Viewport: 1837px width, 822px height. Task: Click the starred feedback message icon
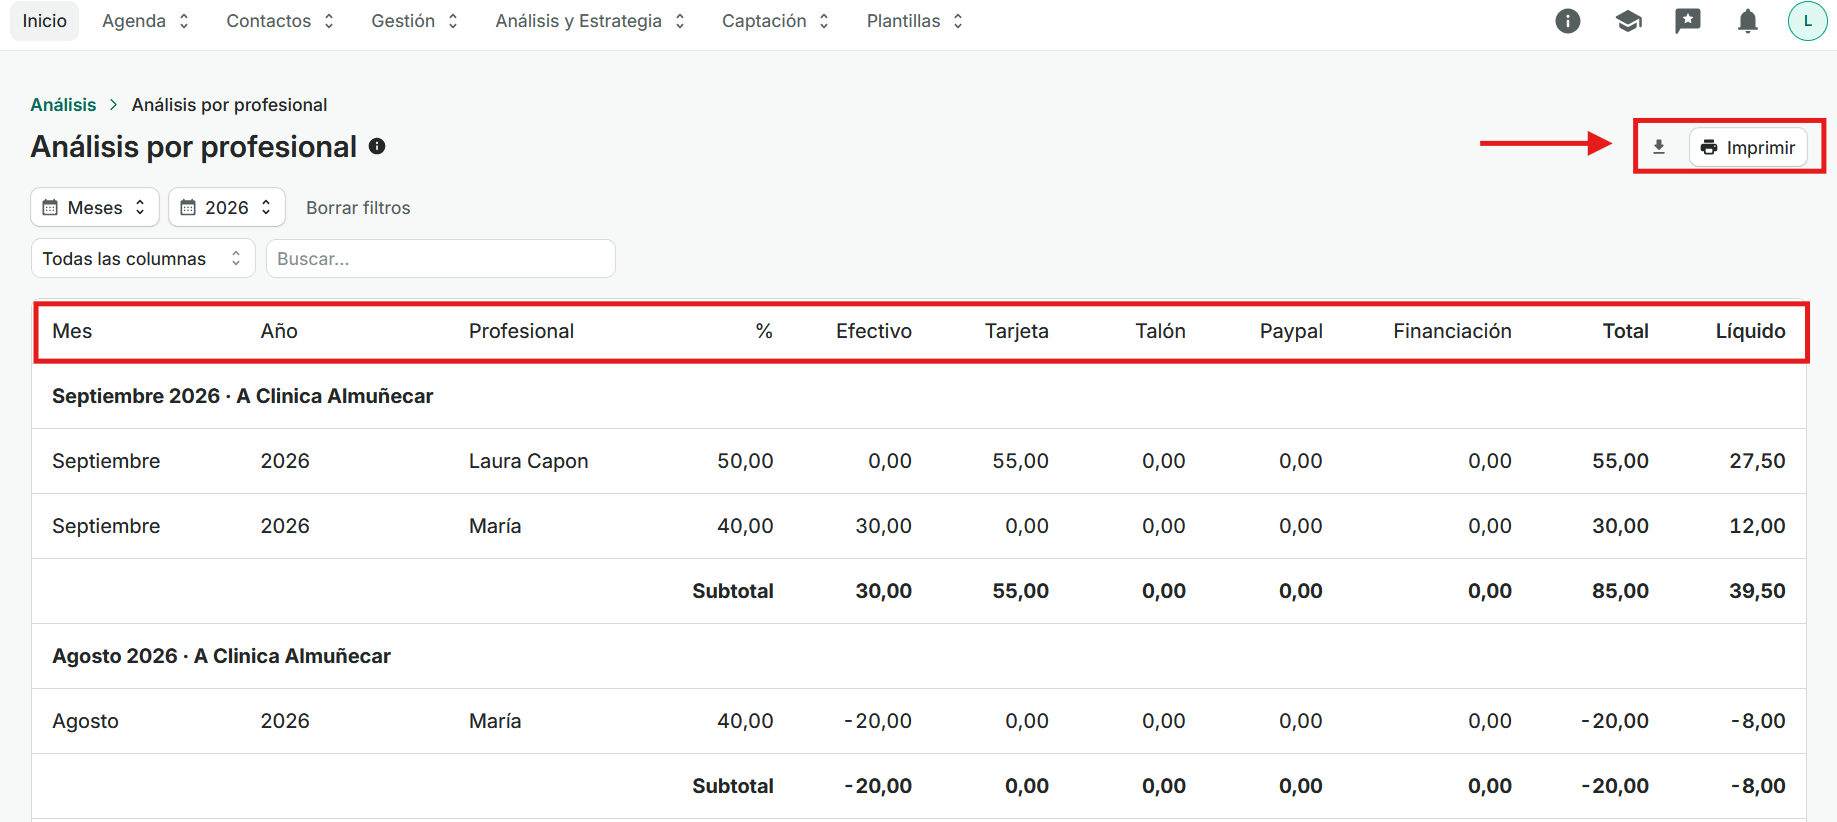(x=1688, y=21)
